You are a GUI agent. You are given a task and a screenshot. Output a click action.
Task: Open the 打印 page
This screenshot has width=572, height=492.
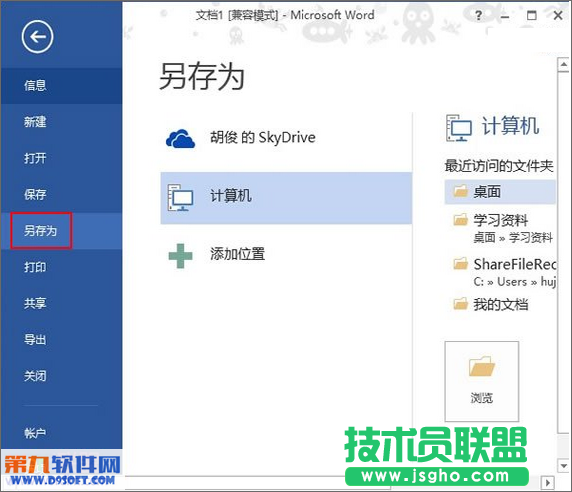pos(61,267)
